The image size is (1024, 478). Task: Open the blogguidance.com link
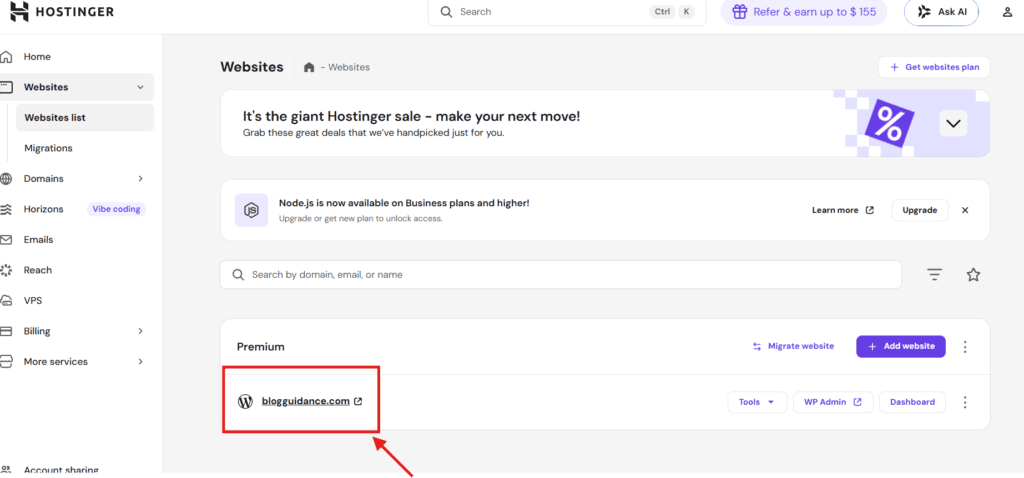[x=306, y=402]
